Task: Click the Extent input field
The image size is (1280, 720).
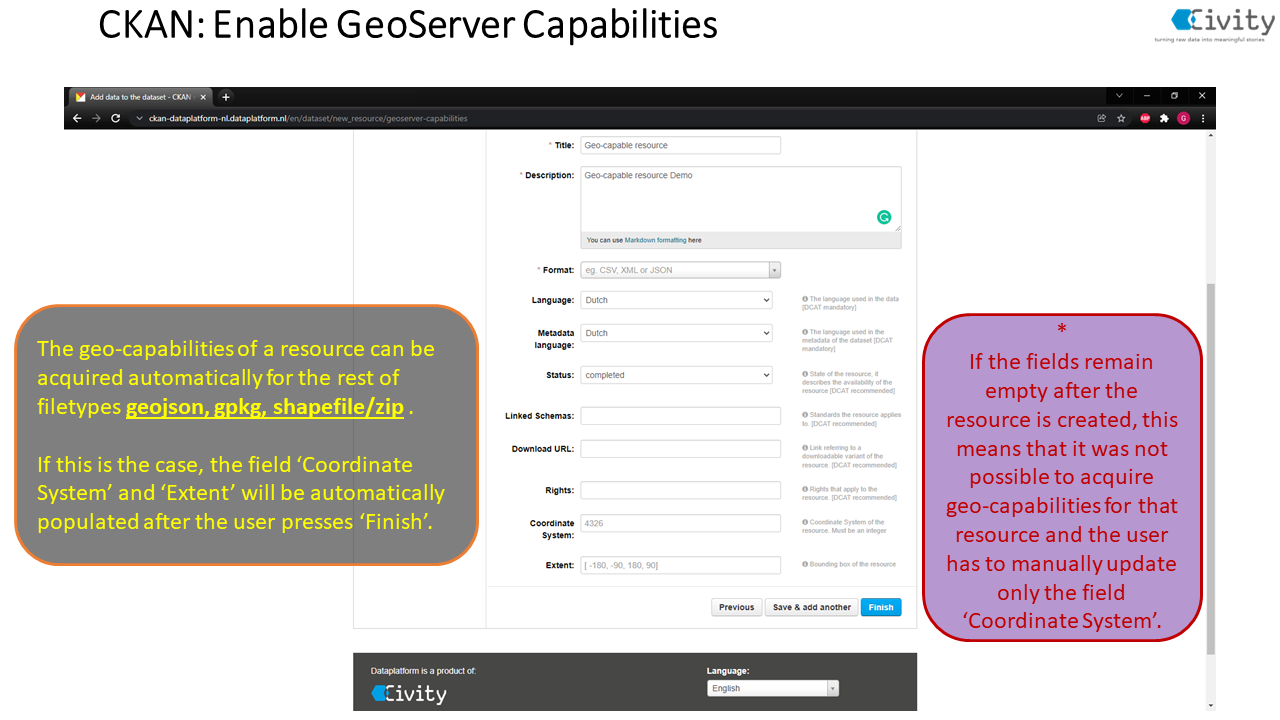Action: pos(680,566)
